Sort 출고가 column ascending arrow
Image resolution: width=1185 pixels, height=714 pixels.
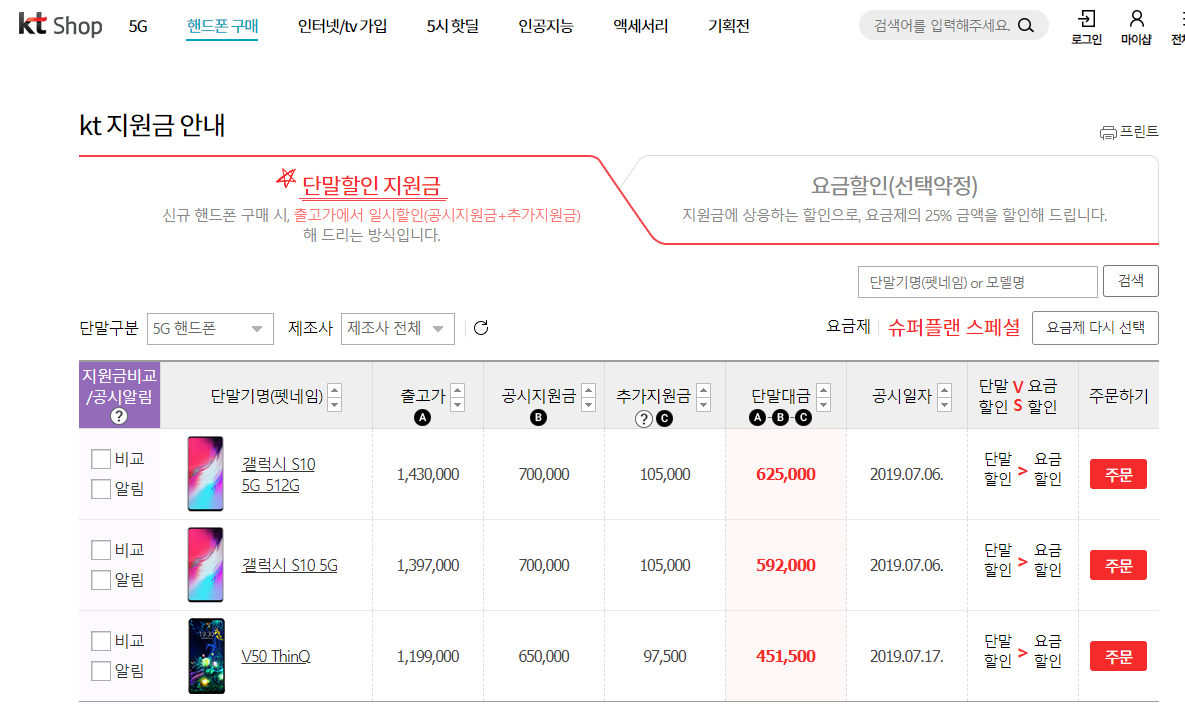pos(457,390)
